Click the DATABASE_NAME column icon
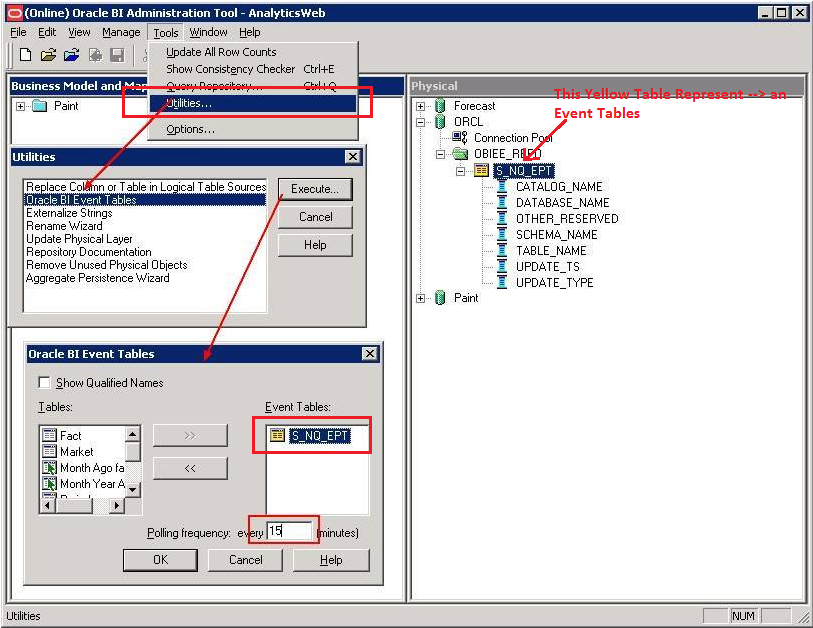 click(x=502, y=202)
